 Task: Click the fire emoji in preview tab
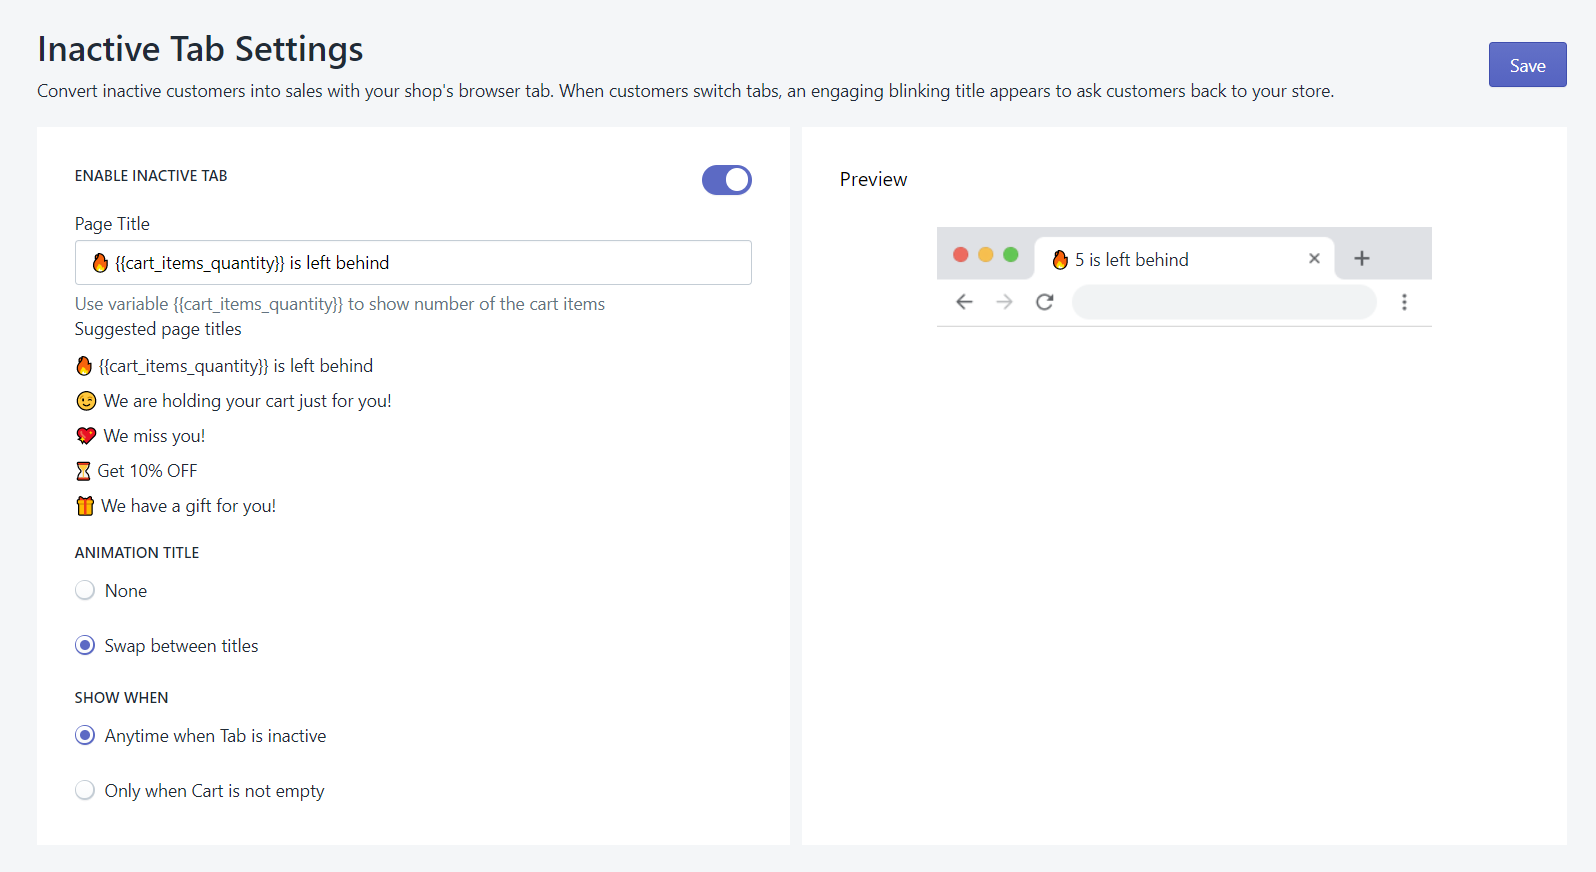click(1060, 260)
